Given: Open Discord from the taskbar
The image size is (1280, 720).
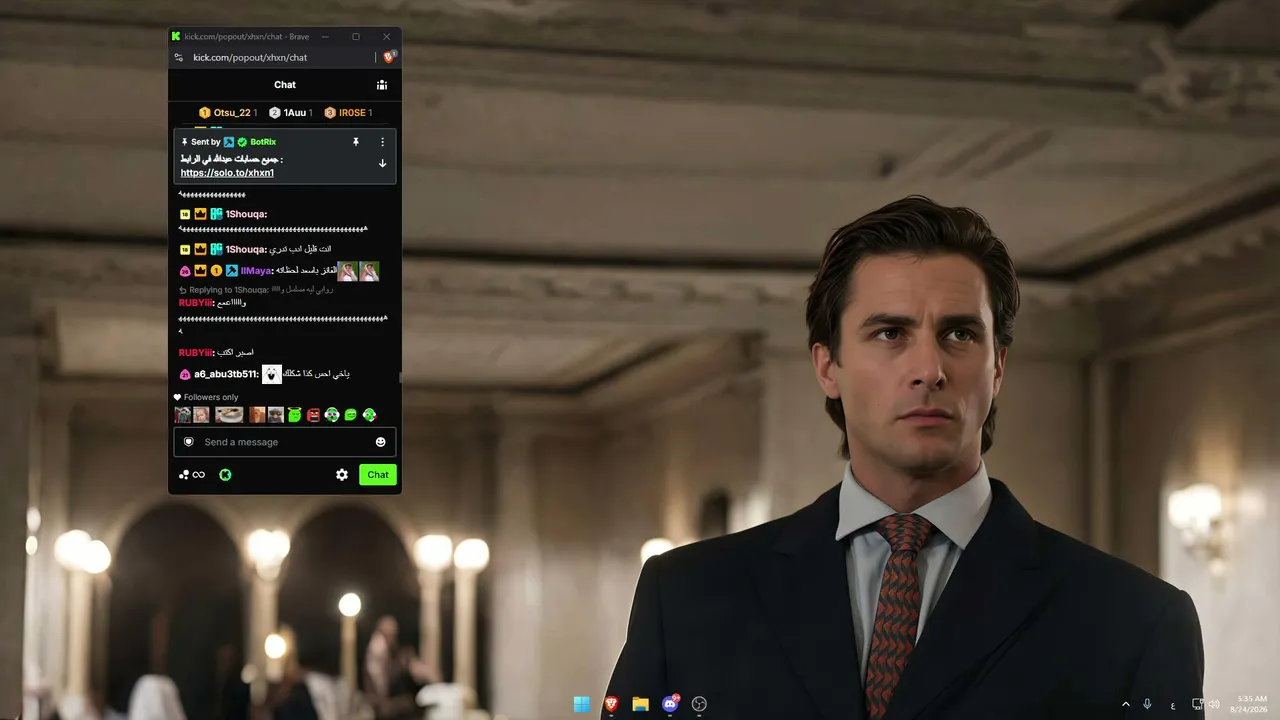Looking at the screenshot, I should click(670, 704).
